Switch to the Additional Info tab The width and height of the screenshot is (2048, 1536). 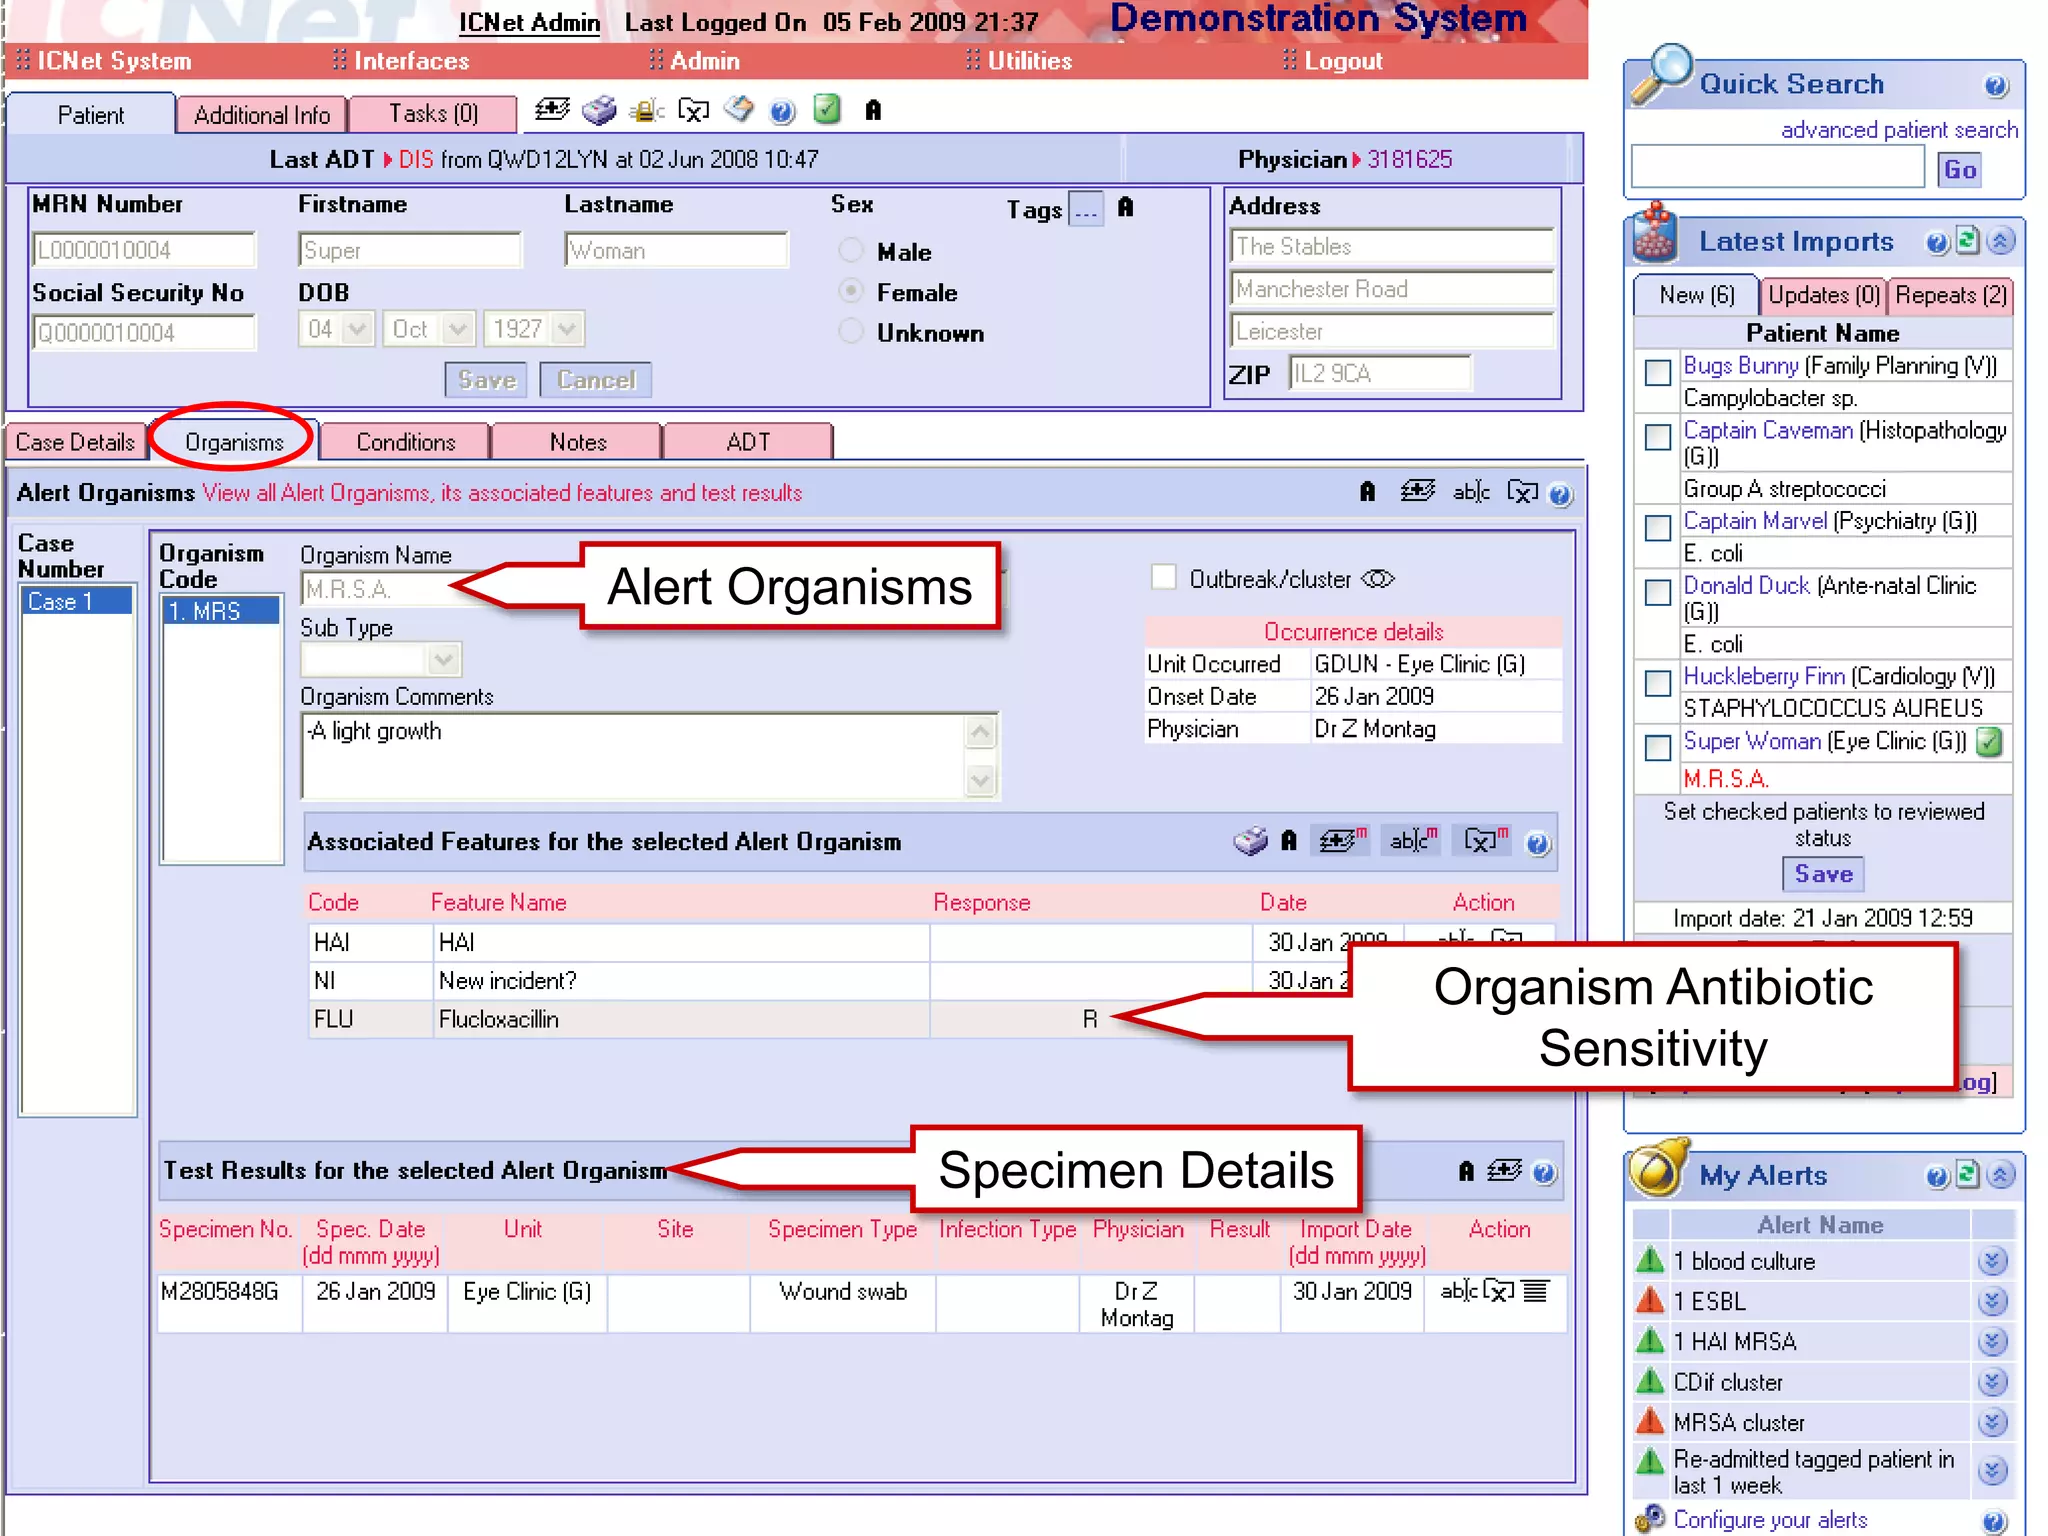(x=262, y=115)
